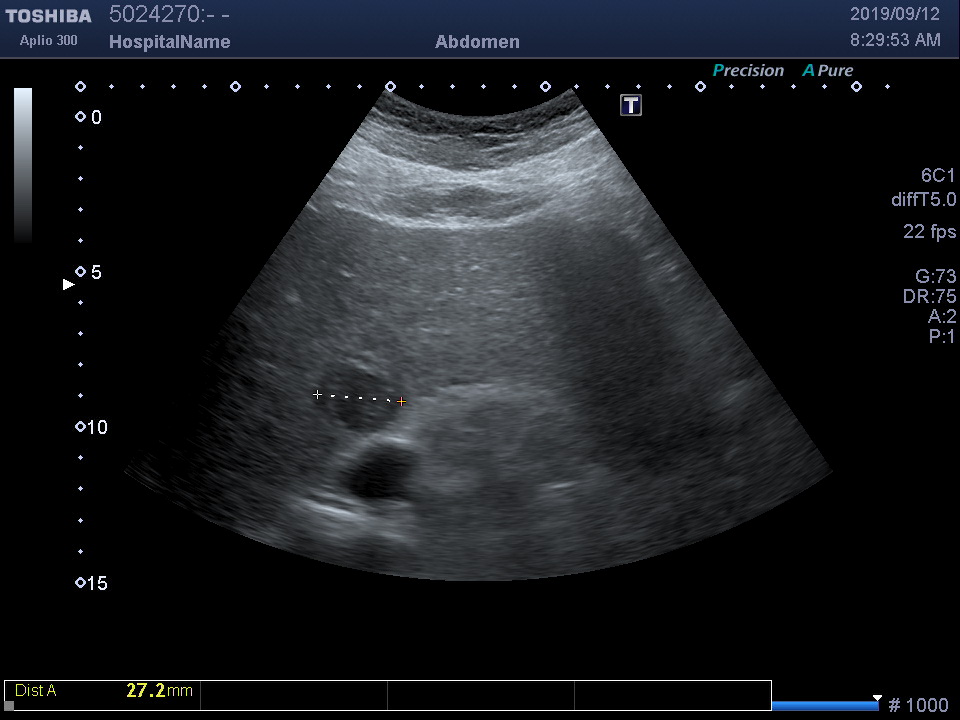Click the Abdomen preset label
This screenshot has width=960, height=720.
[x=477, y=42]
